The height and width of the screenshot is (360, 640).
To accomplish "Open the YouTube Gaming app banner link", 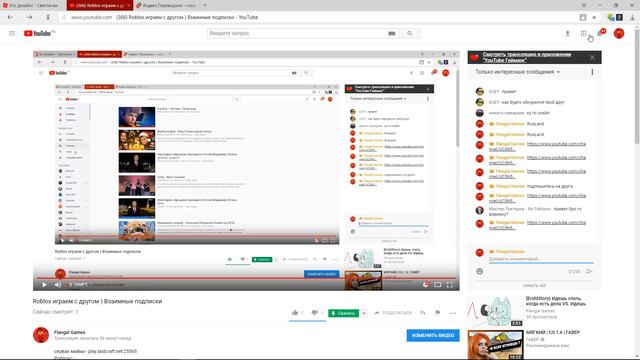I will [x=527, y=57].
